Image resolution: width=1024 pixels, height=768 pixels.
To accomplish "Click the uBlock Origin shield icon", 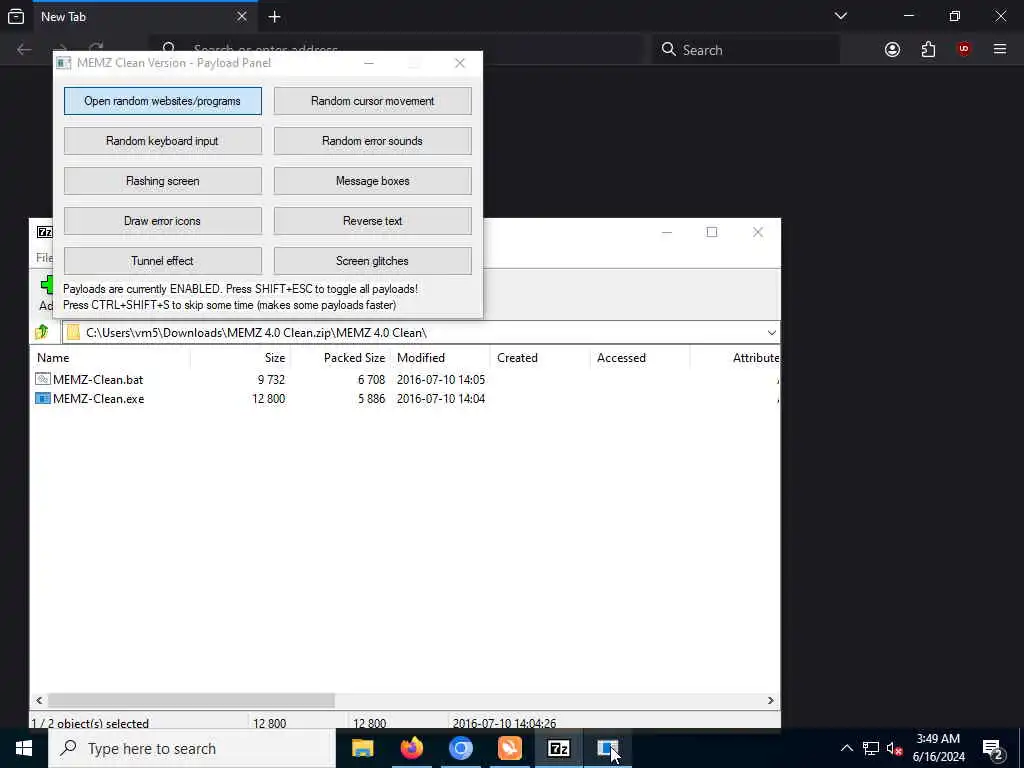I will [x=964, y=50].
